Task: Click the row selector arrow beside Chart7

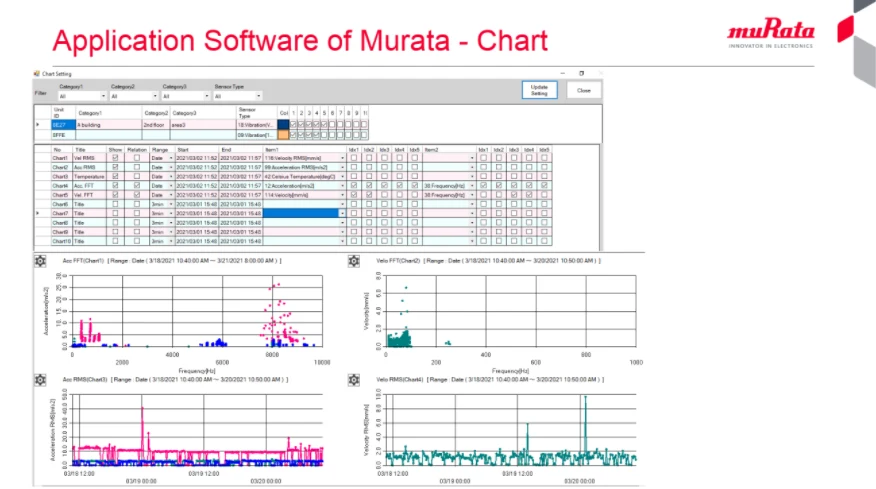Action: click(37, 213)
